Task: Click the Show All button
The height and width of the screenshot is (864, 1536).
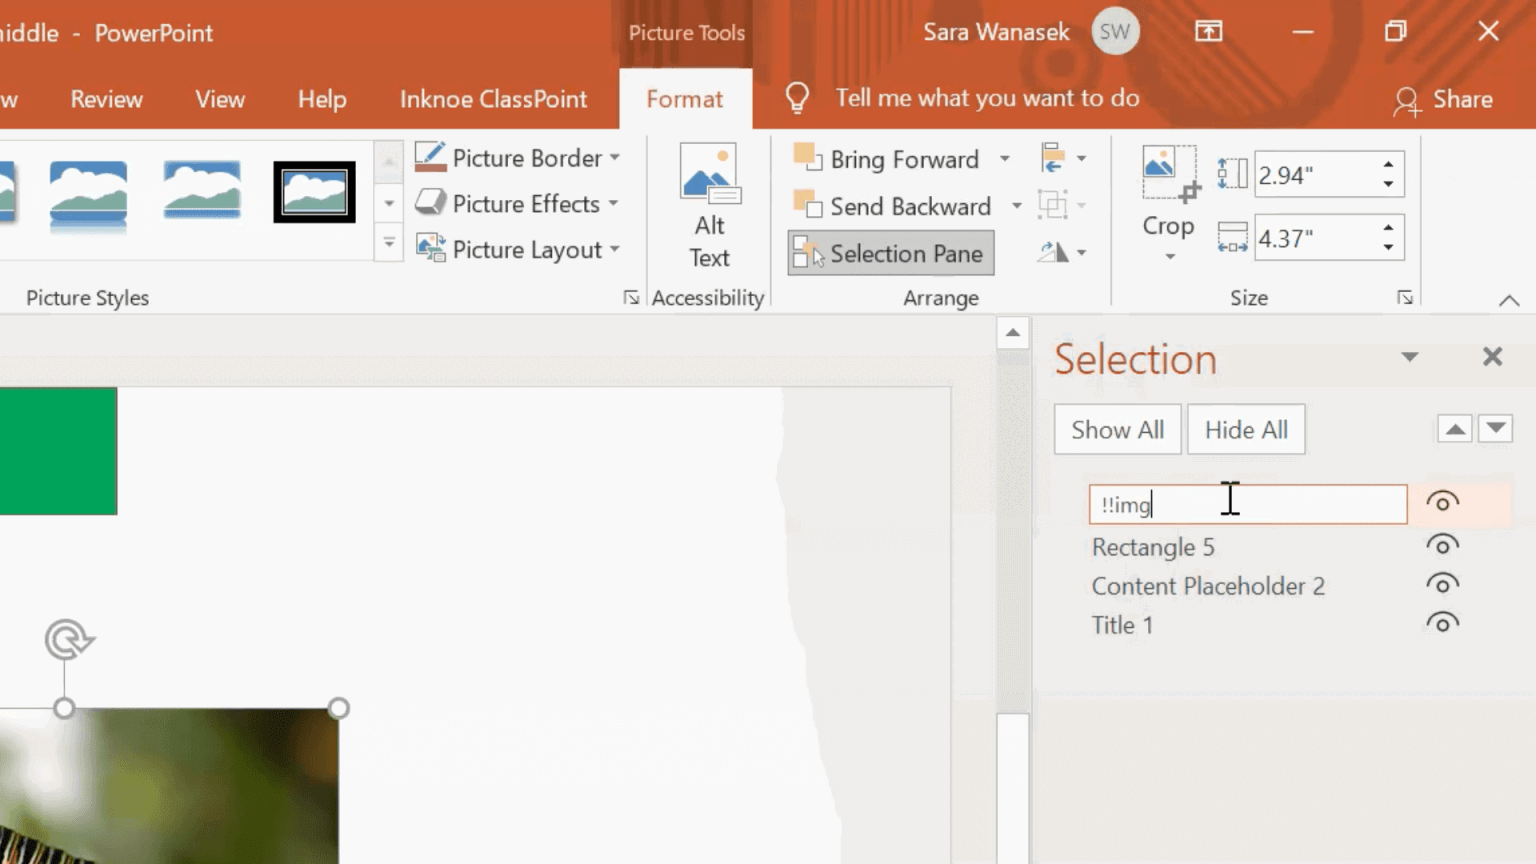Action: coord(1117,429)
